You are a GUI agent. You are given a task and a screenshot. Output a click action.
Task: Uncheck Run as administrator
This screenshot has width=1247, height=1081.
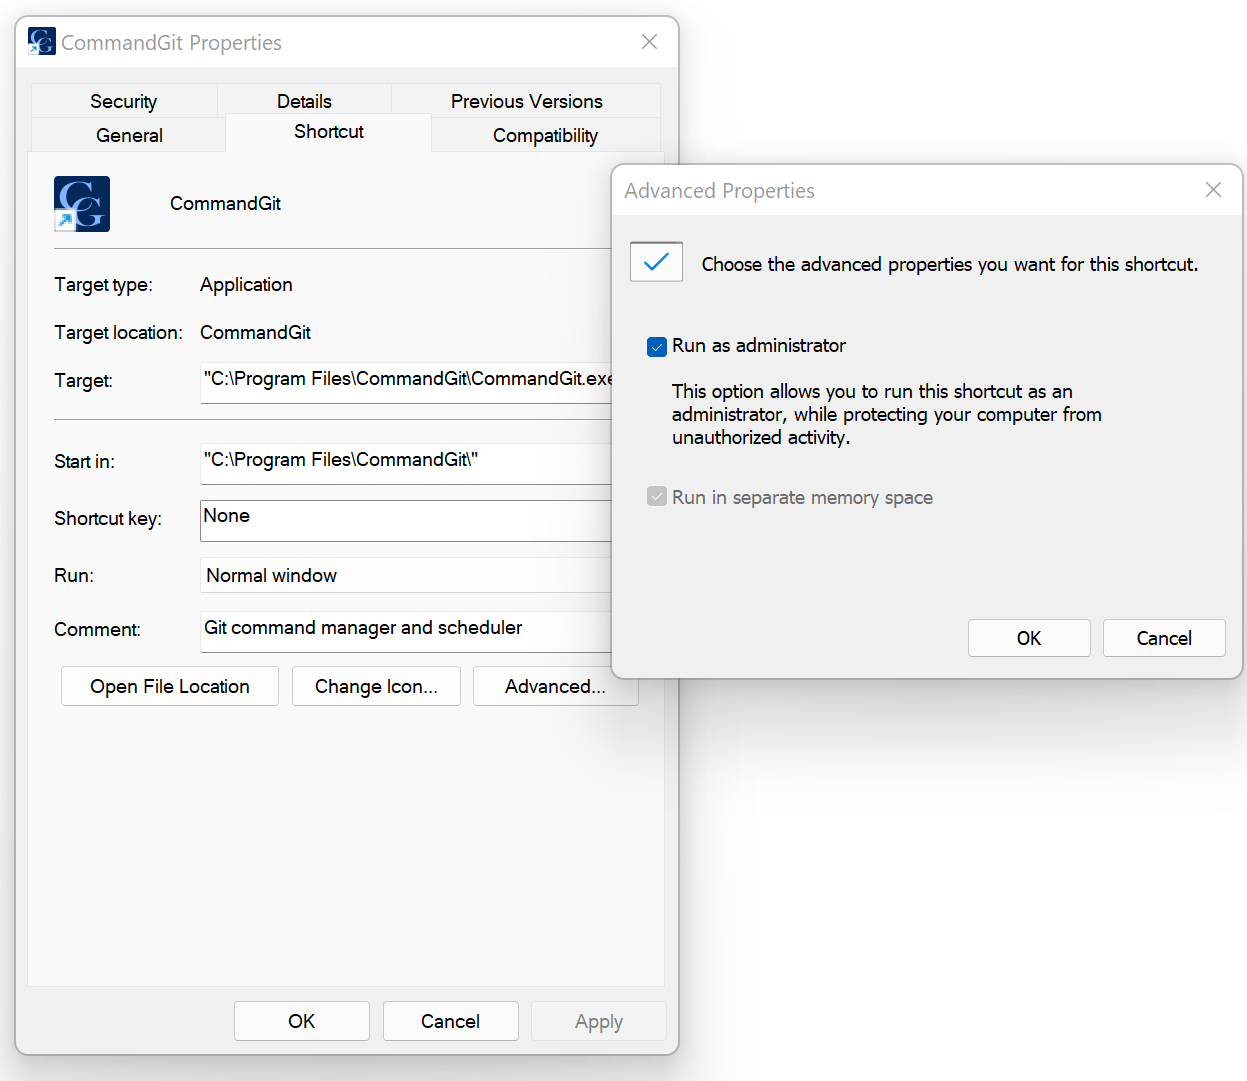tap(657, 347)
